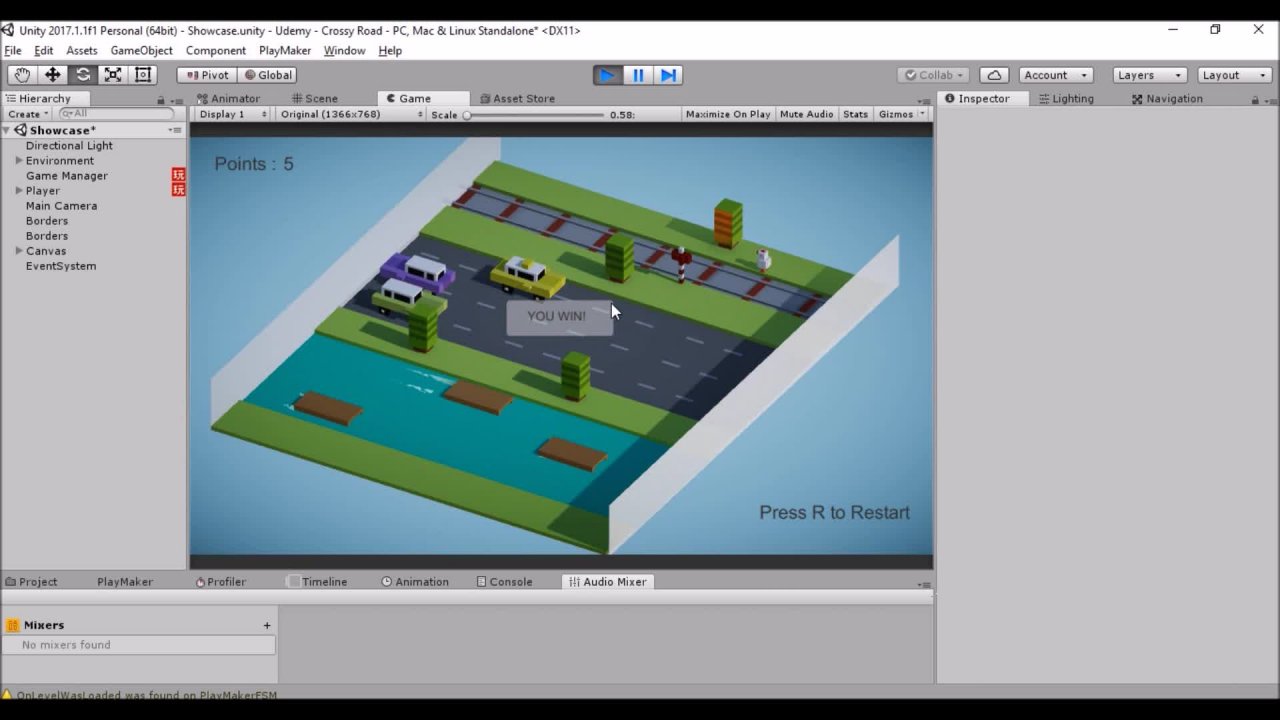Select the Rect transform tool
This screenshot has width=1280, height=720.
pos(143,75)
